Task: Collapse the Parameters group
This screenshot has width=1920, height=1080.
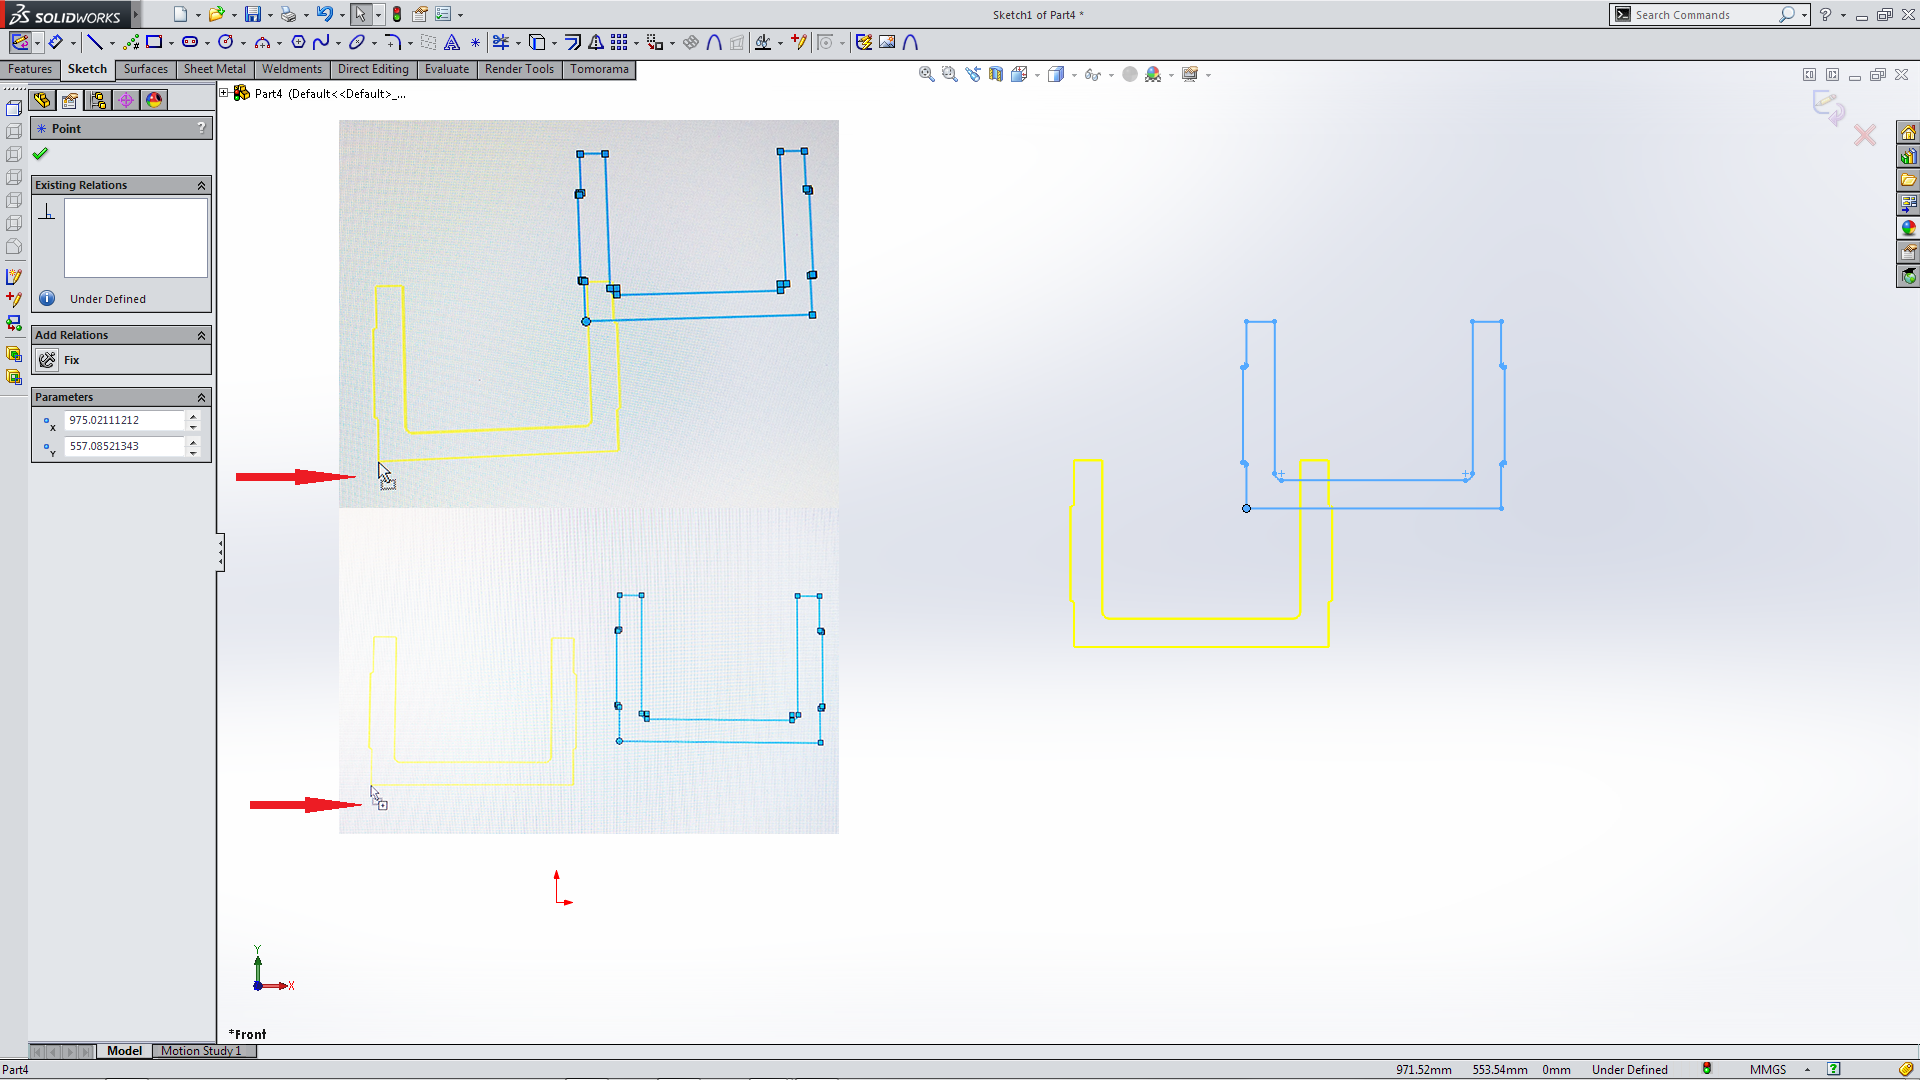Action: coord(202,397)
